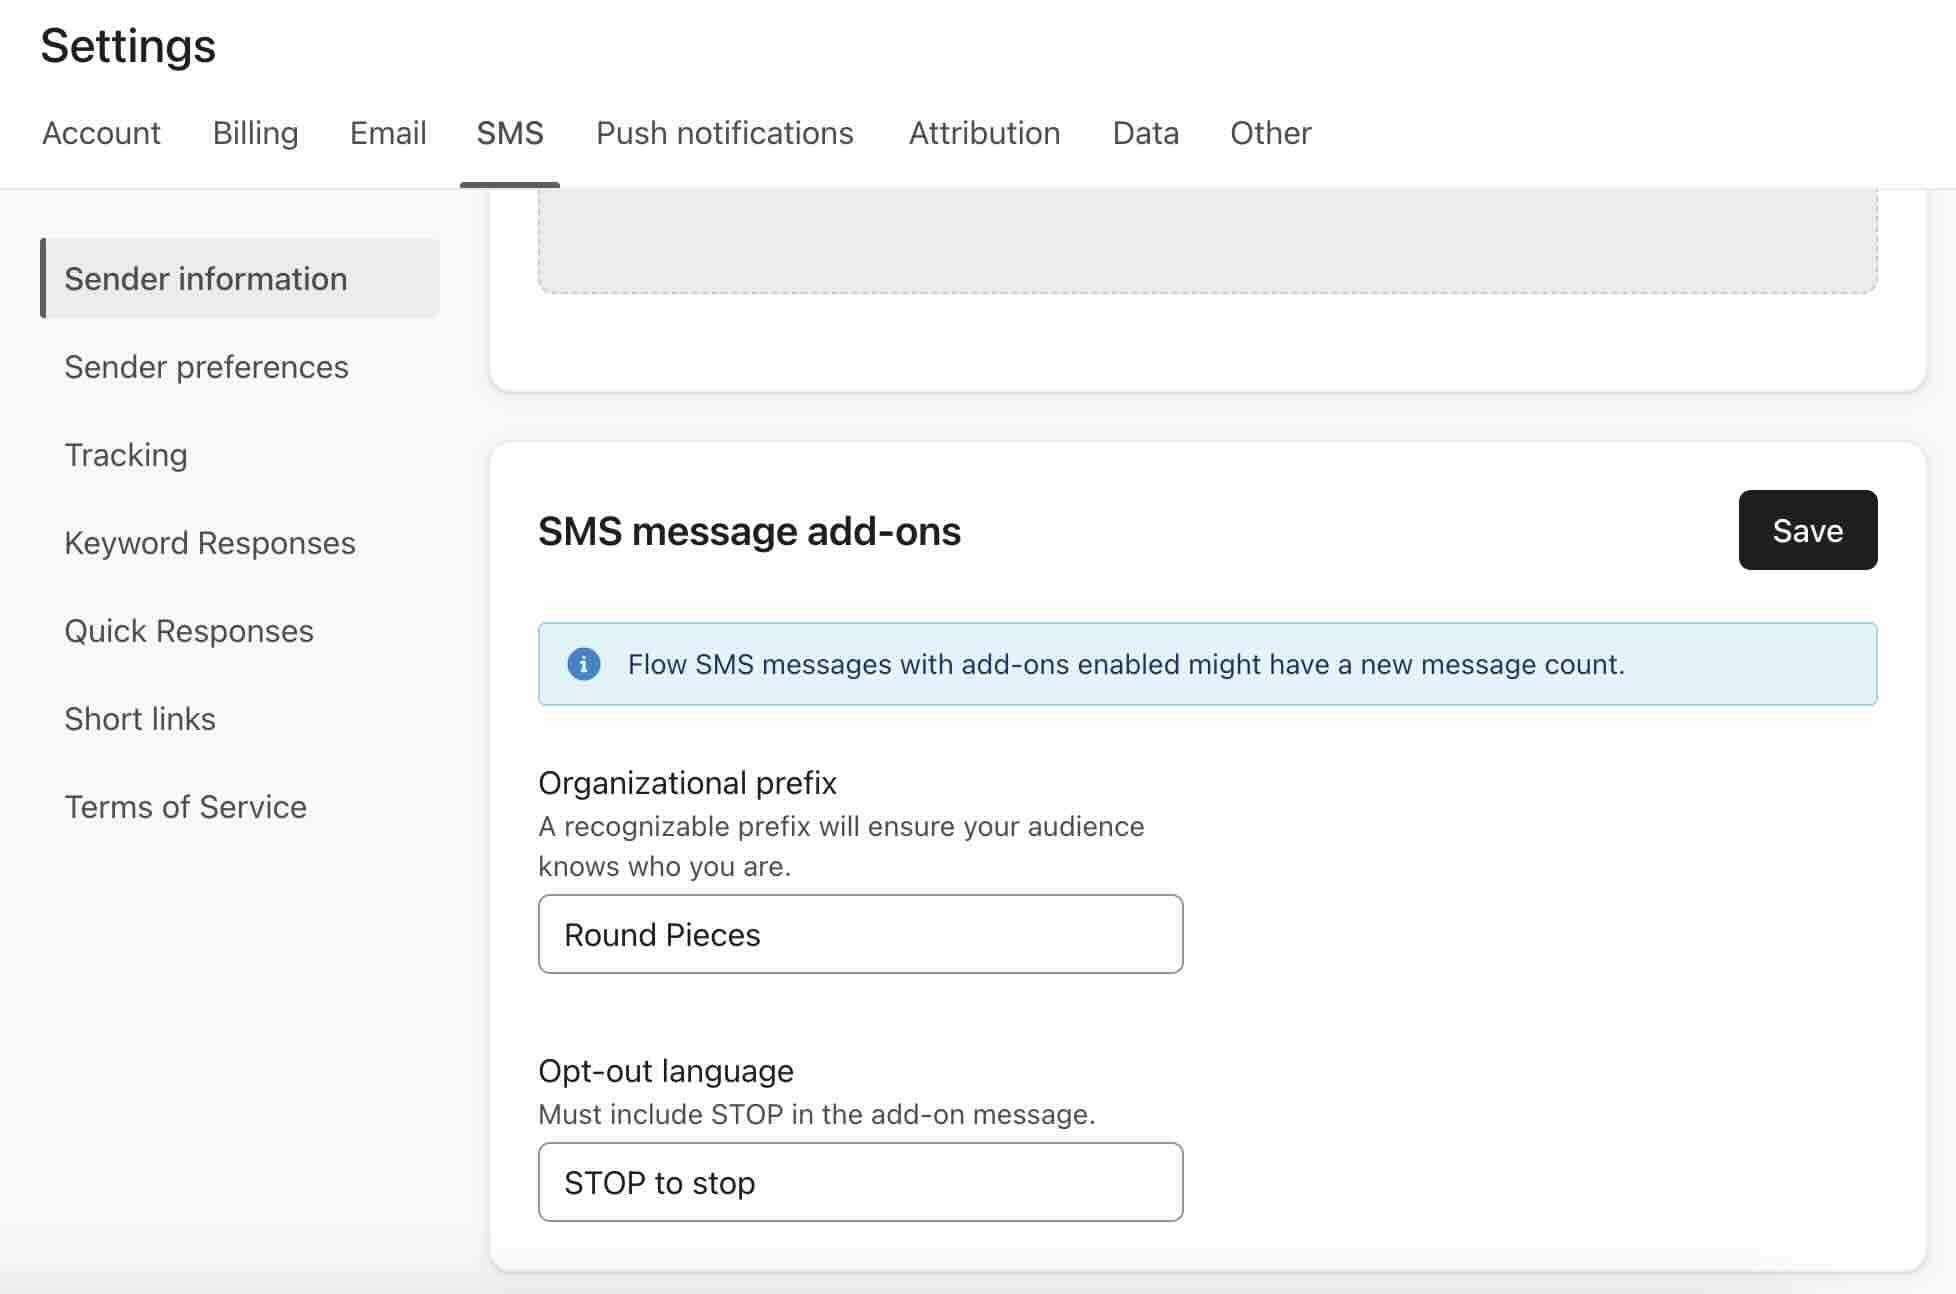The height and width of the screenshot is (1294, 1956).
Task: Click the Organizational prefix input field
Action: (x=862, y=933)
